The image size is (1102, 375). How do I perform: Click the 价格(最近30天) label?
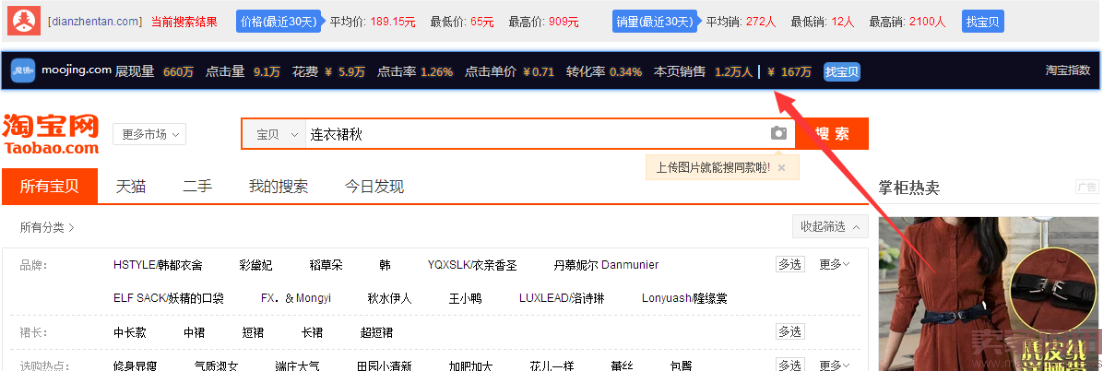279,22
